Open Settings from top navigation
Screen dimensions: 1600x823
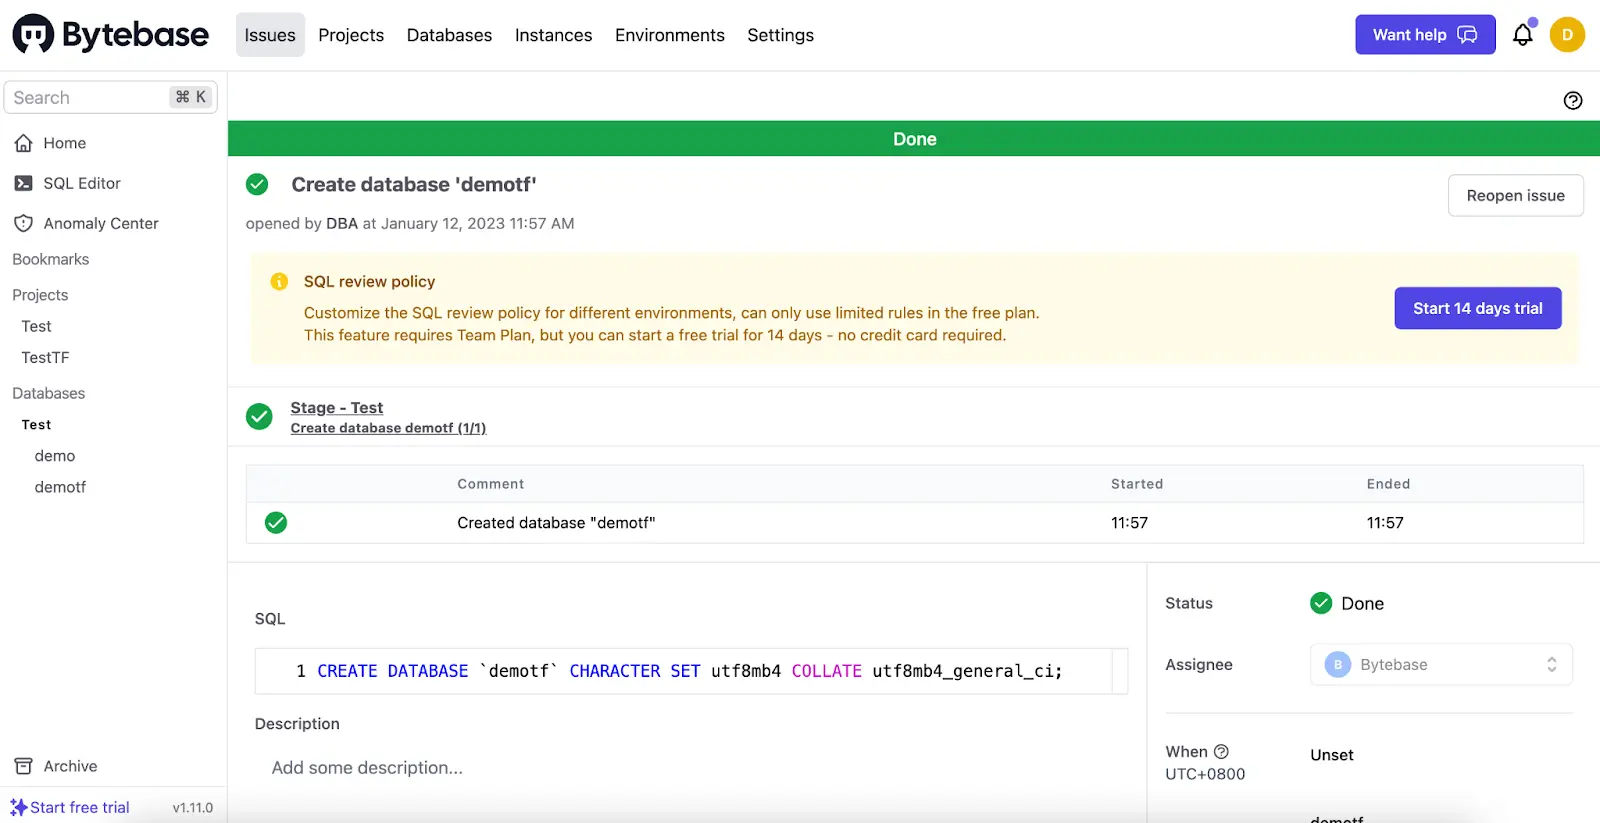click(x=780, y=35)
